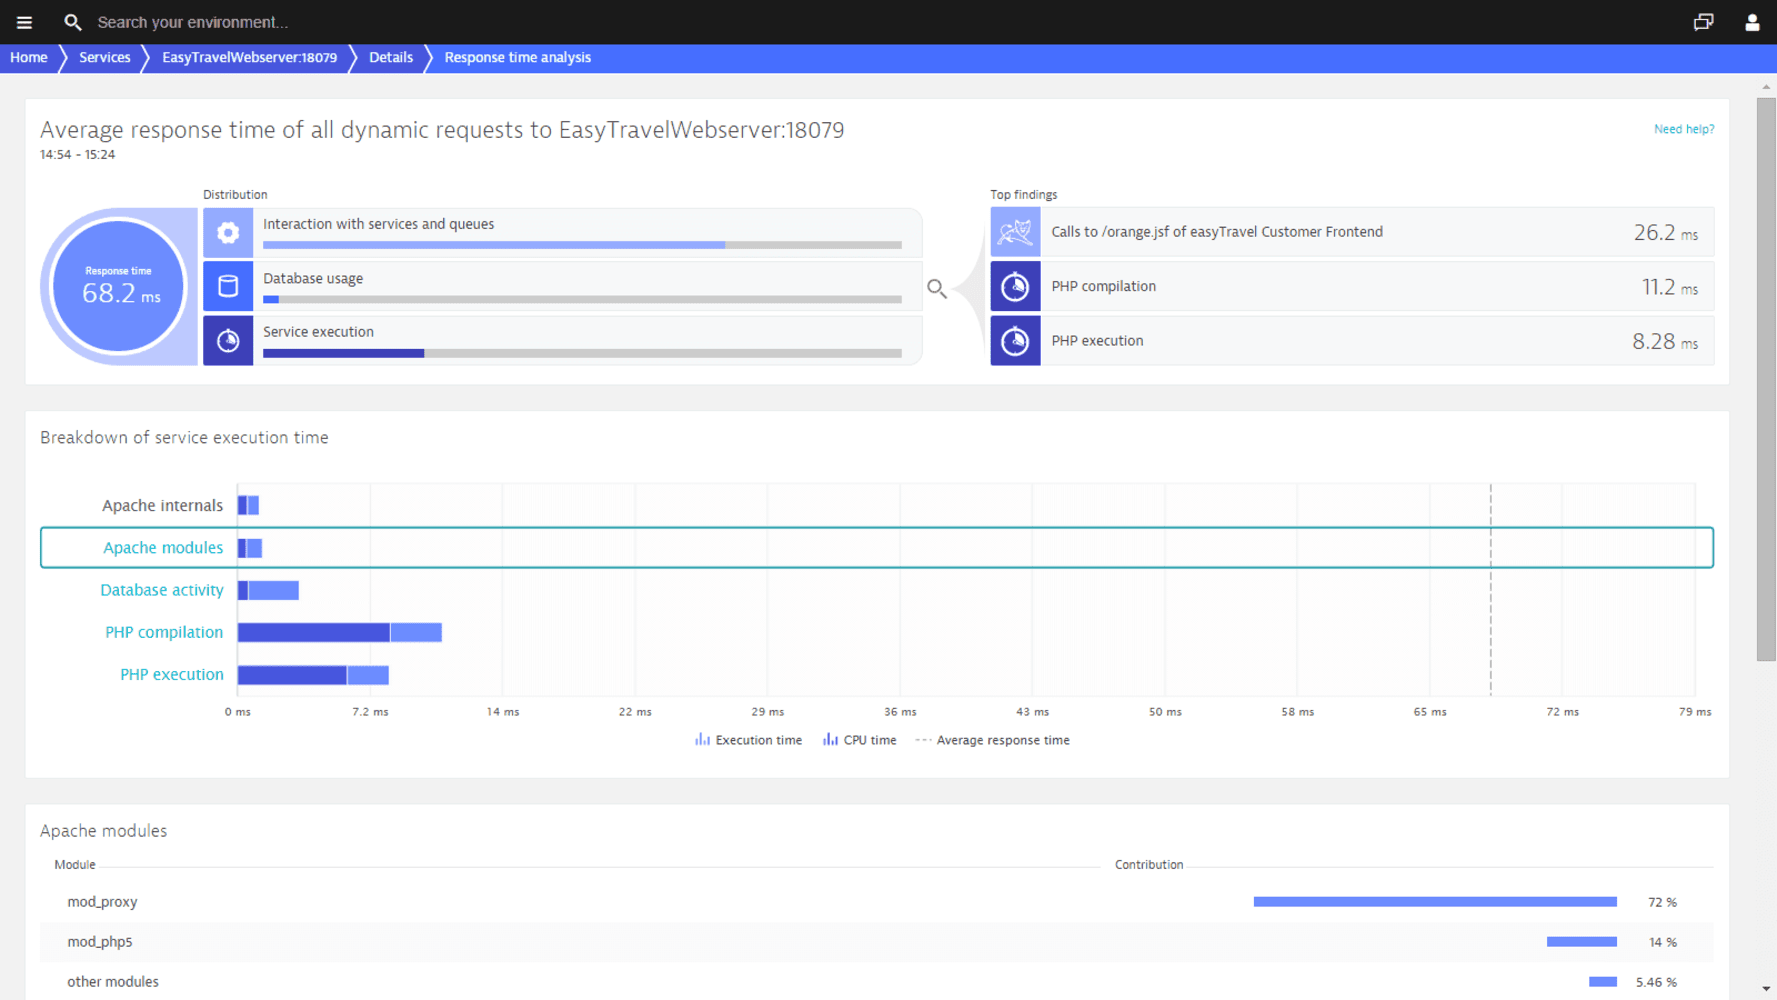Click the mod_php5 module row
The height and width of the screenshot is (1000, 1777).
coord(877,942)
